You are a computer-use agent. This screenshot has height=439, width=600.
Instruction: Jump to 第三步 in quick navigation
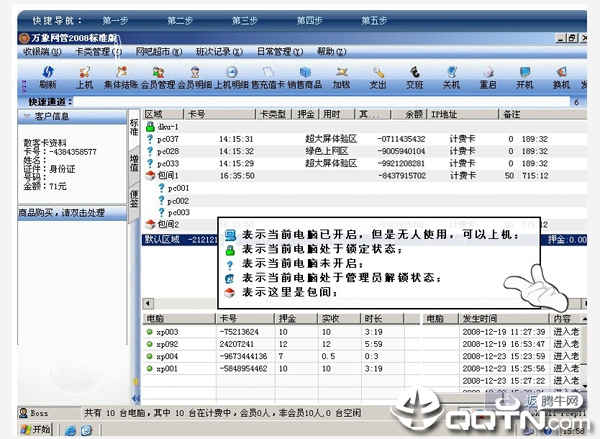(x=245, y=20)
